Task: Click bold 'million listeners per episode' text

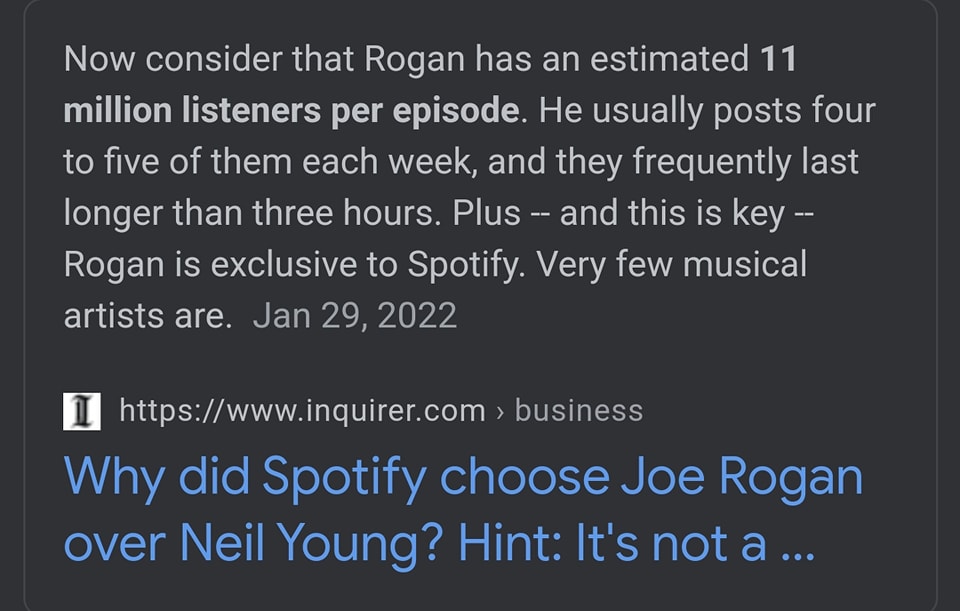Action: pyautogui.click(x=291, y=111)
